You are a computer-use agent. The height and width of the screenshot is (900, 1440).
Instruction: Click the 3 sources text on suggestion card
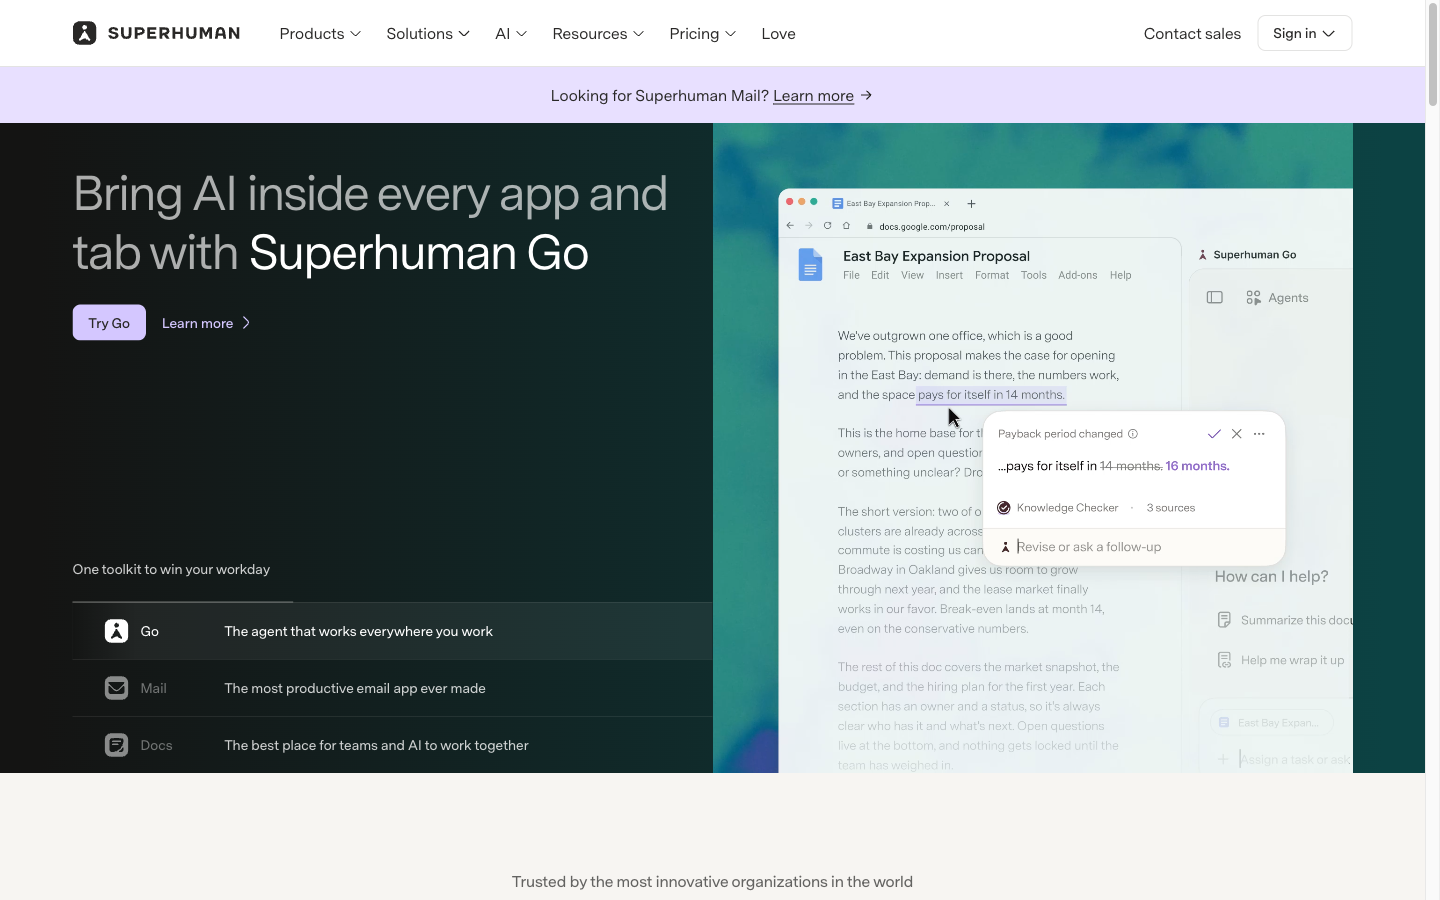coord(1171,508)
